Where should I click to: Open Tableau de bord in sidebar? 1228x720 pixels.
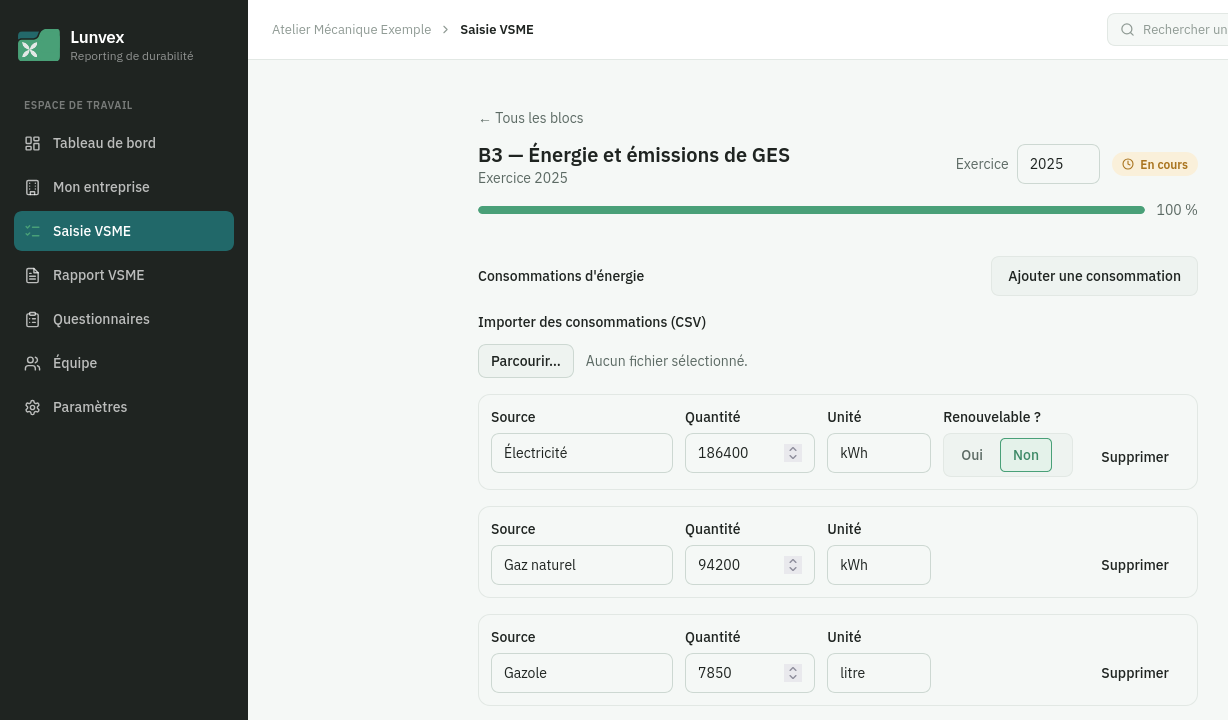(124, 143)
